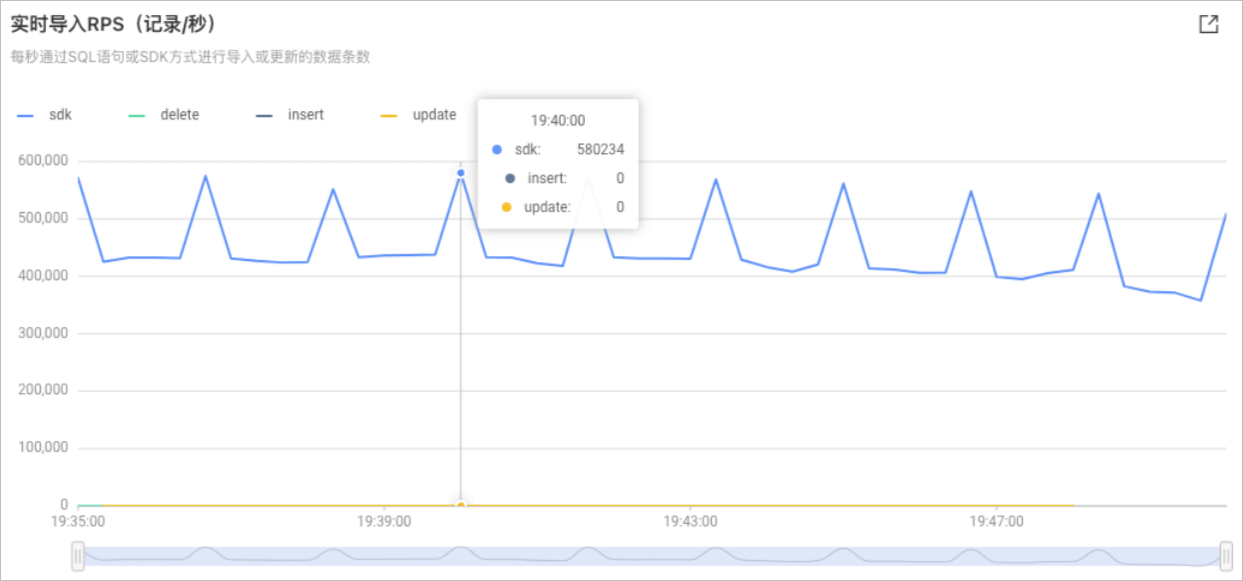Click the left handle of the zoom slider

click(x=78, y=556)
